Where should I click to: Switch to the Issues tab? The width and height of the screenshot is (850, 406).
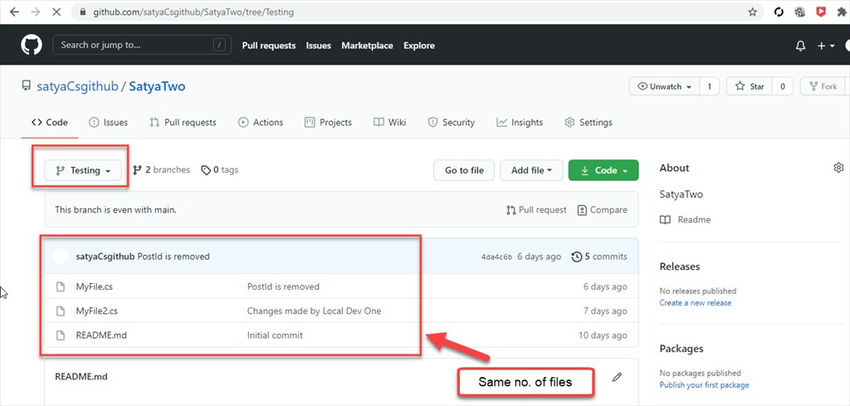point(108,122)
